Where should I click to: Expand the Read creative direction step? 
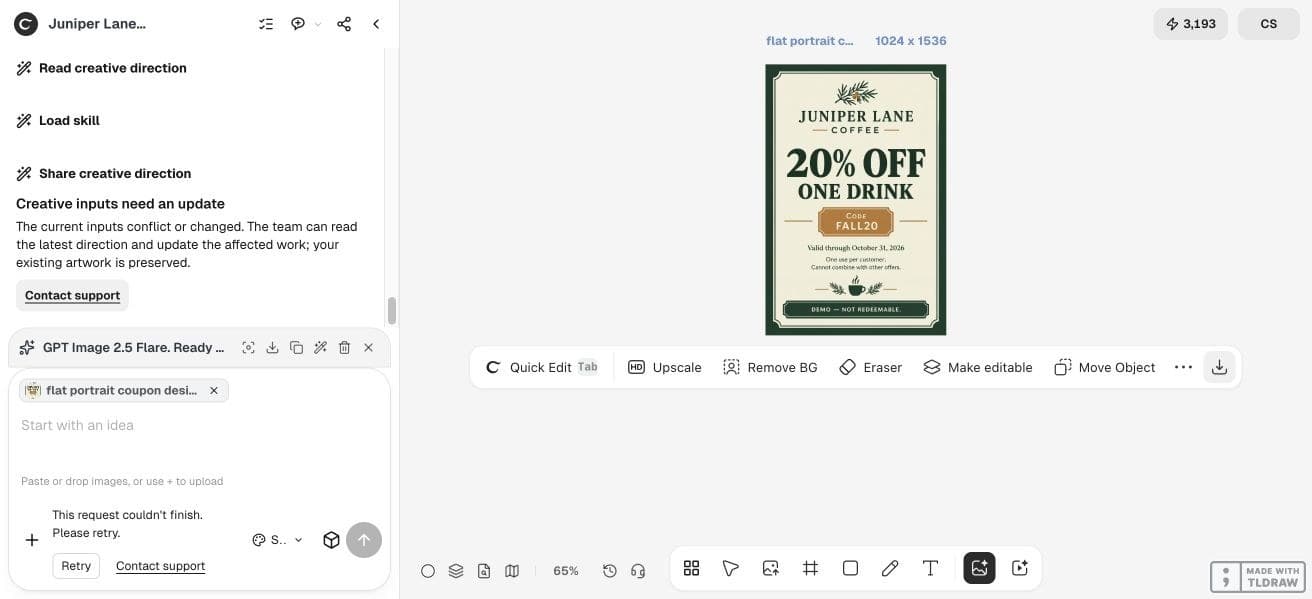point(102,68)
